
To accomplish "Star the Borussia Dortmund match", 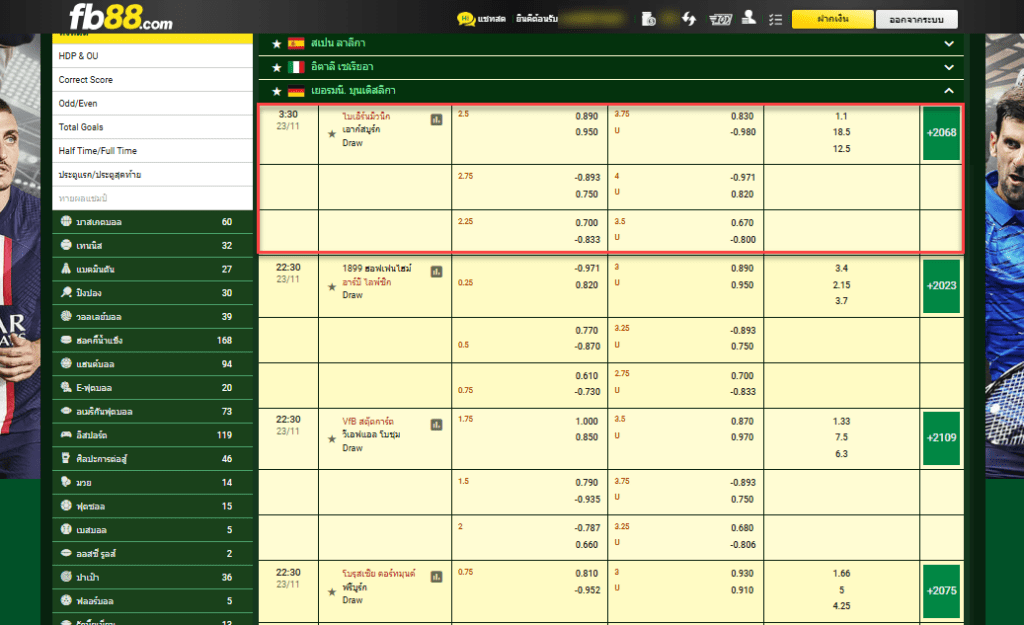I will [x=332, y=592].
